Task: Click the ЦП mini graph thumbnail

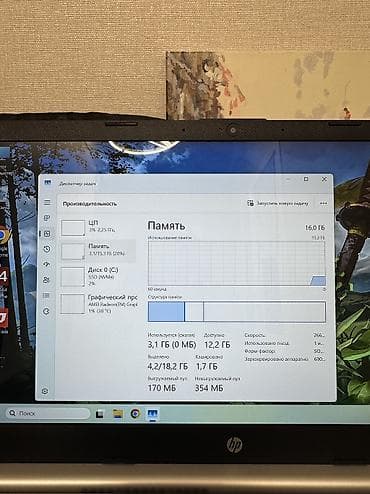Action: pyautogui.click(x=73, y=228)
